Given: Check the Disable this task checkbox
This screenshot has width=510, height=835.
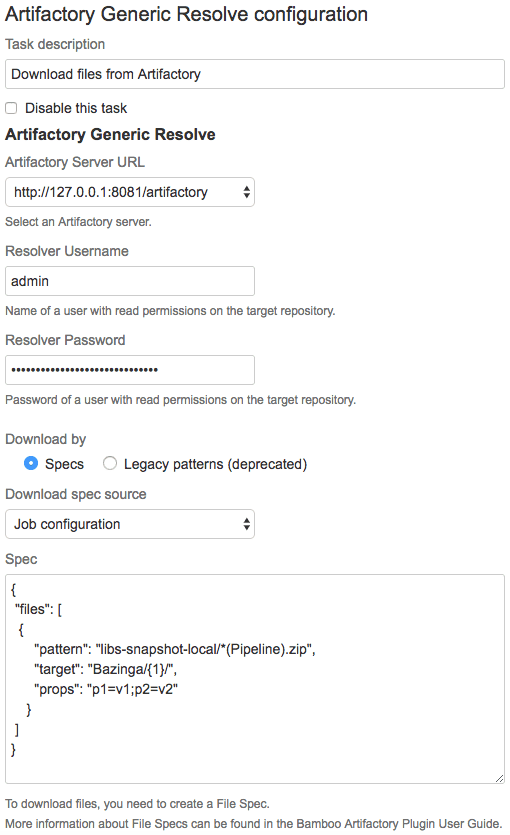Looking at the screenshot, I should coord(11,108).
